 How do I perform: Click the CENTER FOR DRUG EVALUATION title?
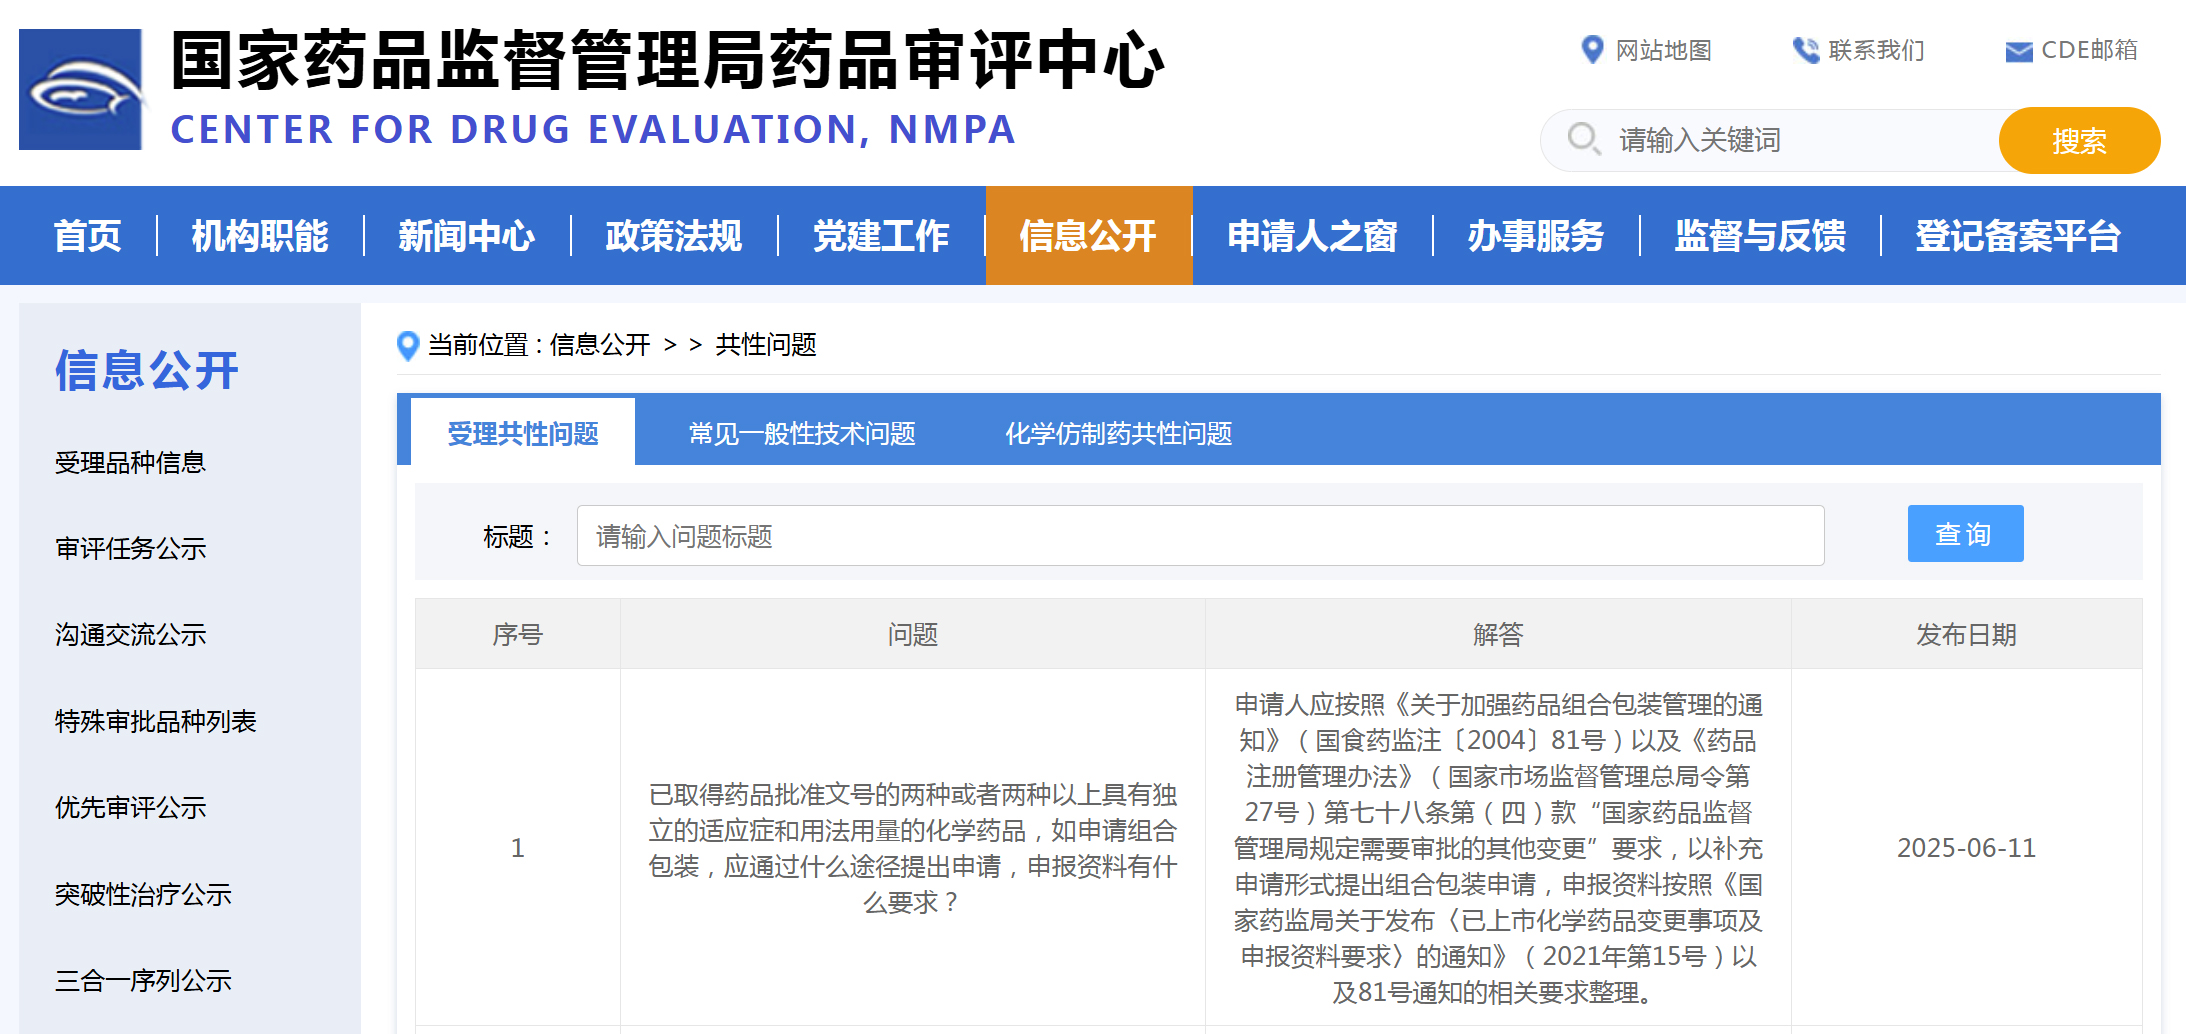(593, 130)
